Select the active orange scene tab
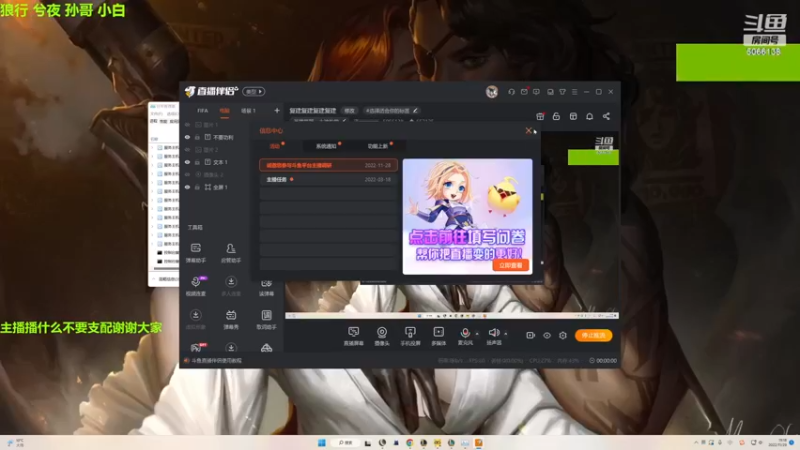800x450 pixels. (x=224, y=111)
